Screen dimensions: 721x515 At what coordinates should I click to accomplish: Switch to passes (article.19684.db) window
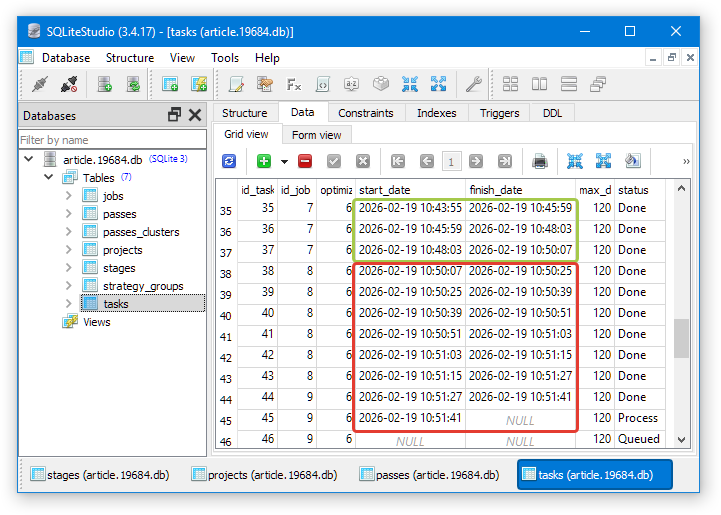pos(429,475)
